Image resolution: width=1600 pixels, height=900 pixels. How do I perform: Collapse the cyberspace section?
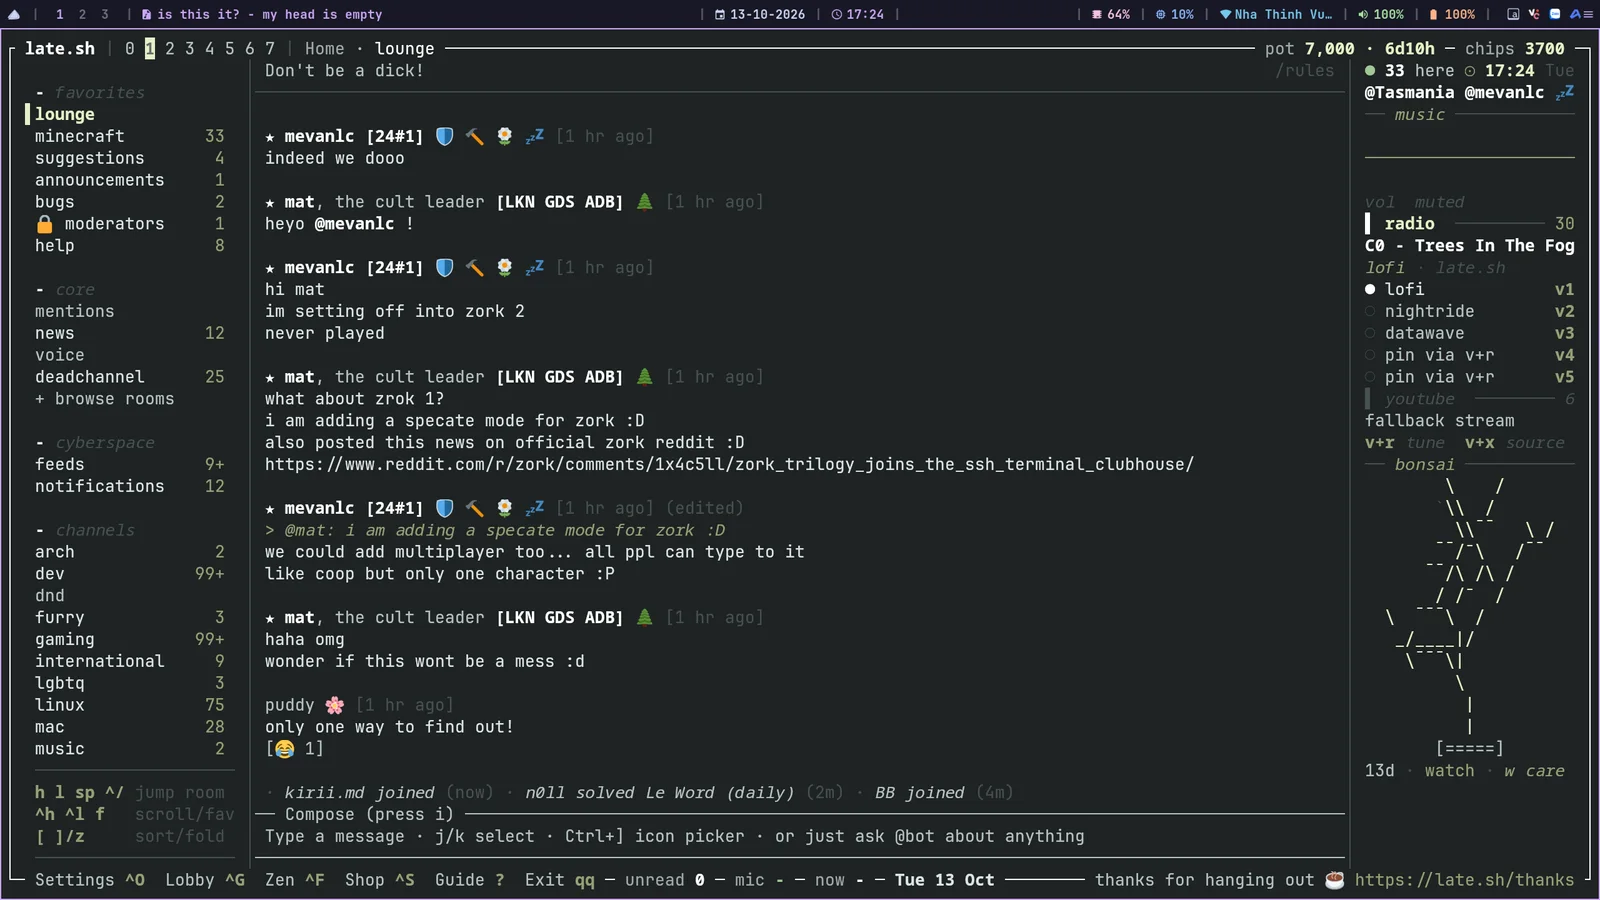[x=95, y=442]
